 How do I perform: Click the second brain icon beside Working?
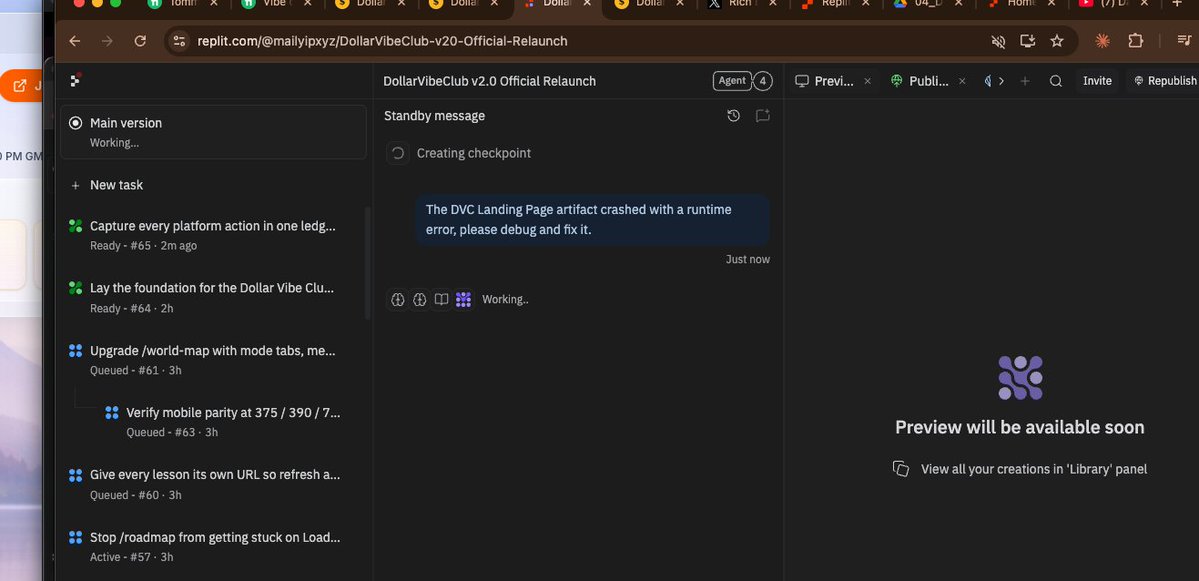pos(419,300)
